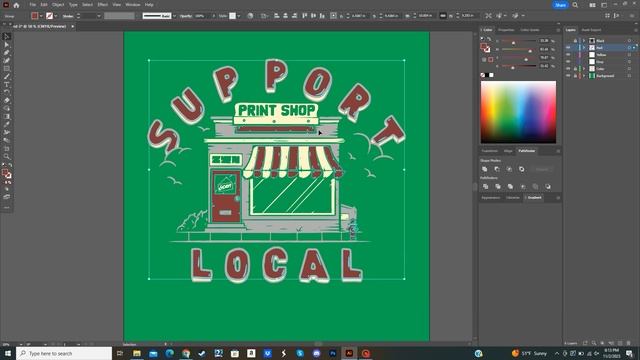This screenshot has height=360, width=640.
Task: Expand the Black layer disclosure triangle
Action: pyautogui.click(x=584, y=41)
